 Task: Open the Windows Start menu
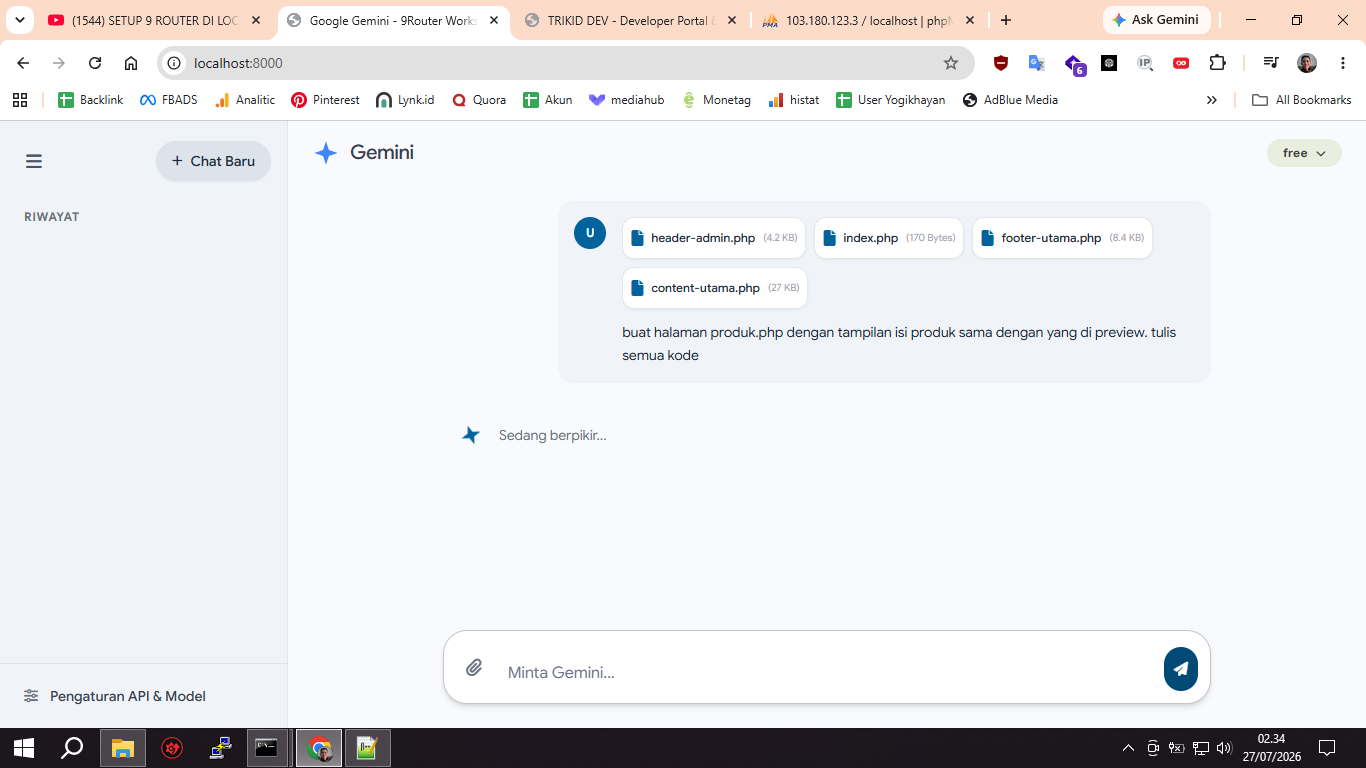(x=24, y=748)
